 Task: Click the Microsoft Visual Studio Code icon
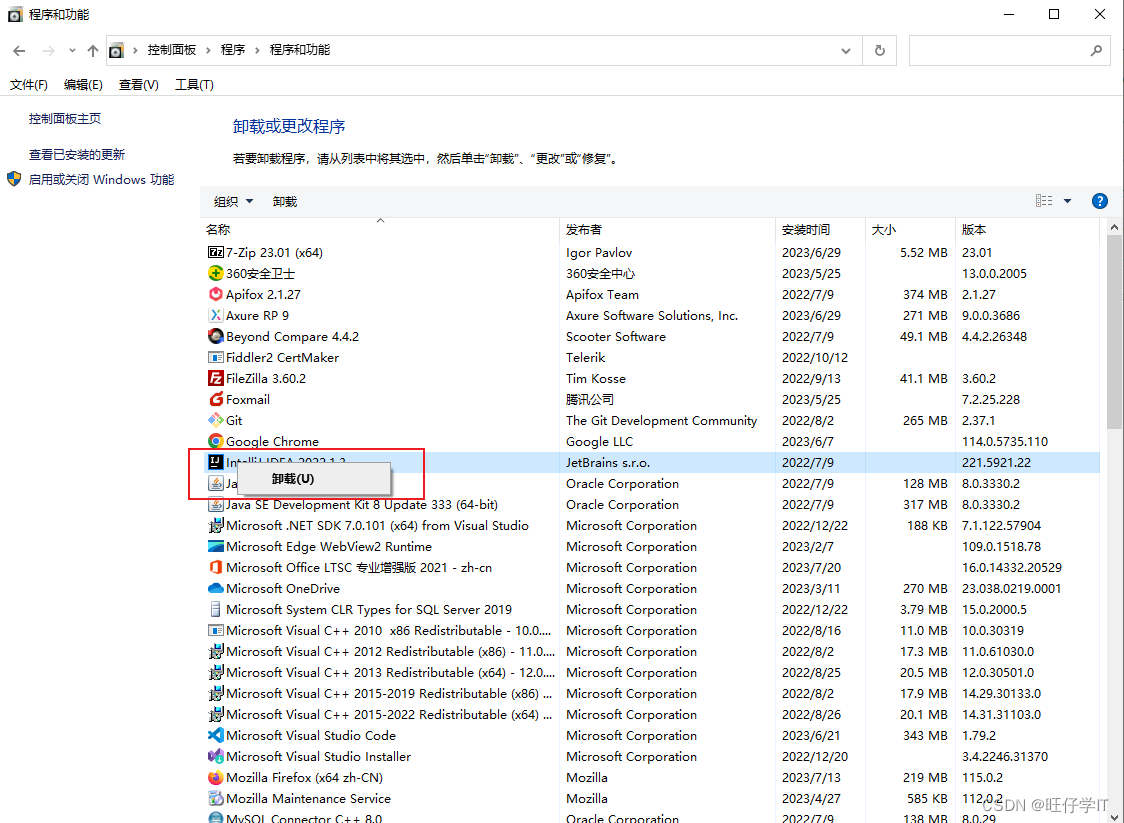(215, 735)
